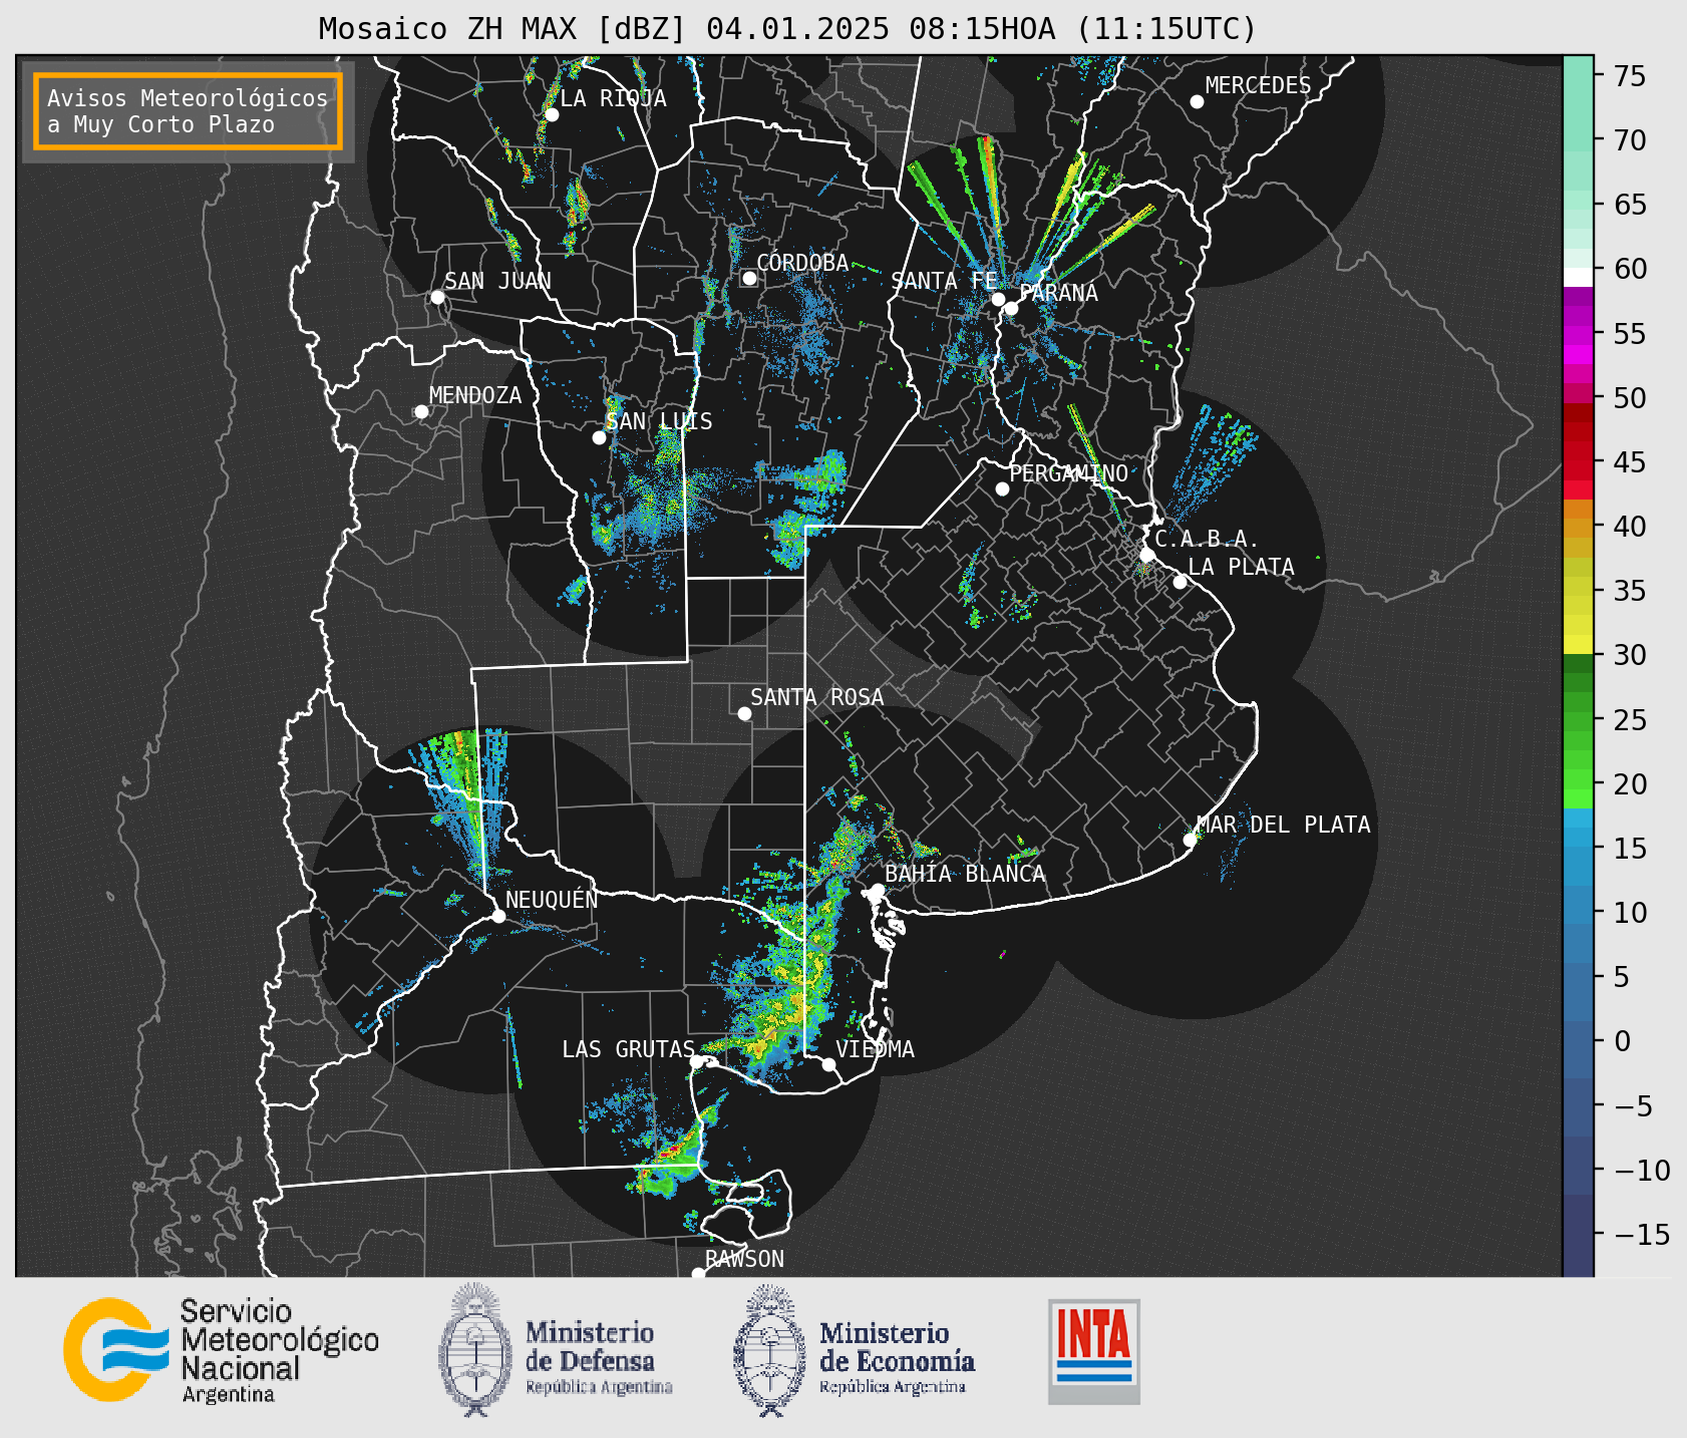The width and height of the screenshot is (1687, 1438).
Task: Click the La Rioja city marker dot
Action: click(551, 115)
